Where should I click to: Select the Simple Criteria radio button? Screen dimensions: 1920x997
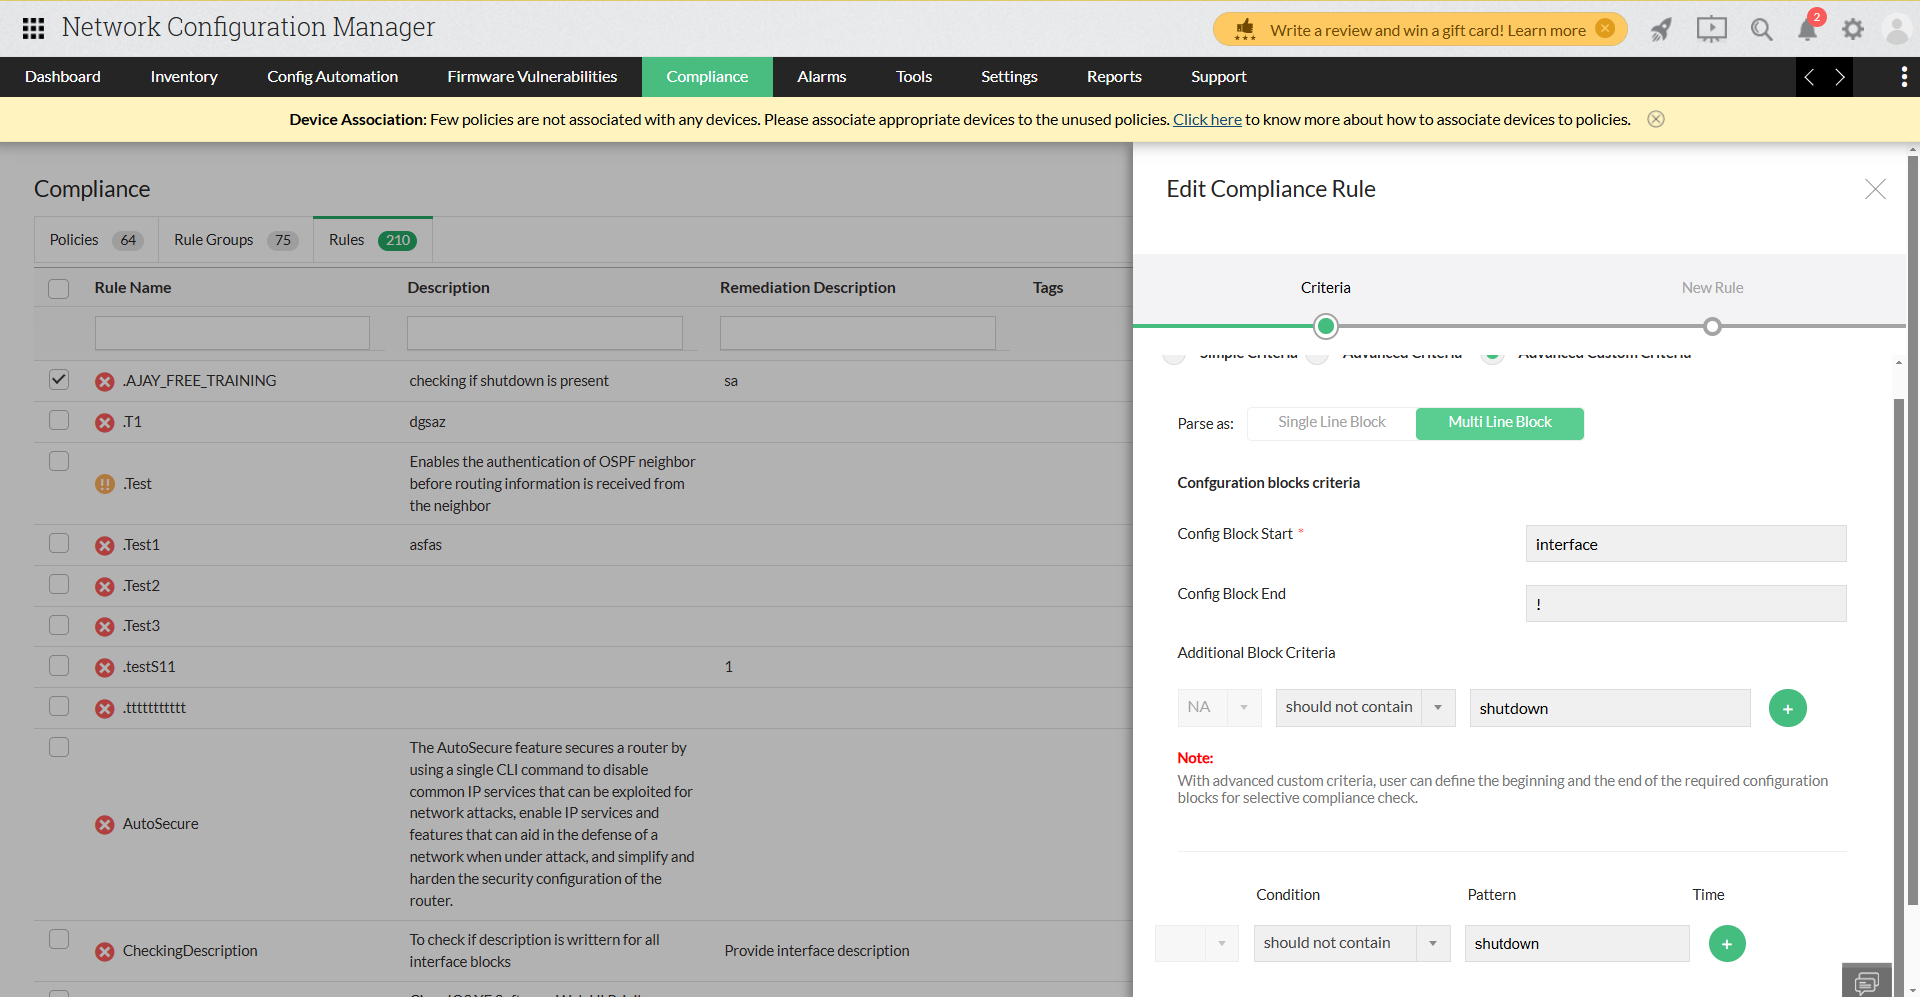(x=1173, y=354)
